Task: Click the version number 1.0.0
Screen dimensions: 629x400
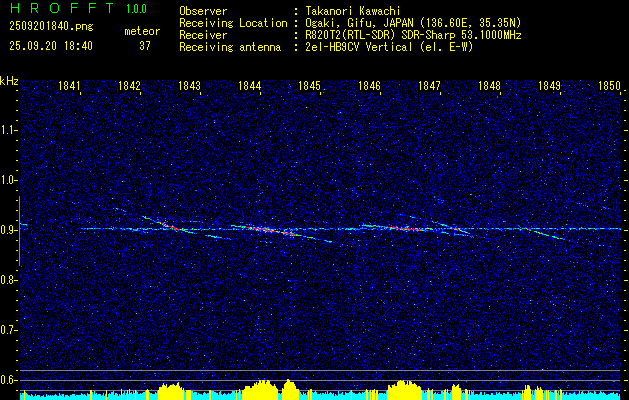Action: click(x=136, y=9)
